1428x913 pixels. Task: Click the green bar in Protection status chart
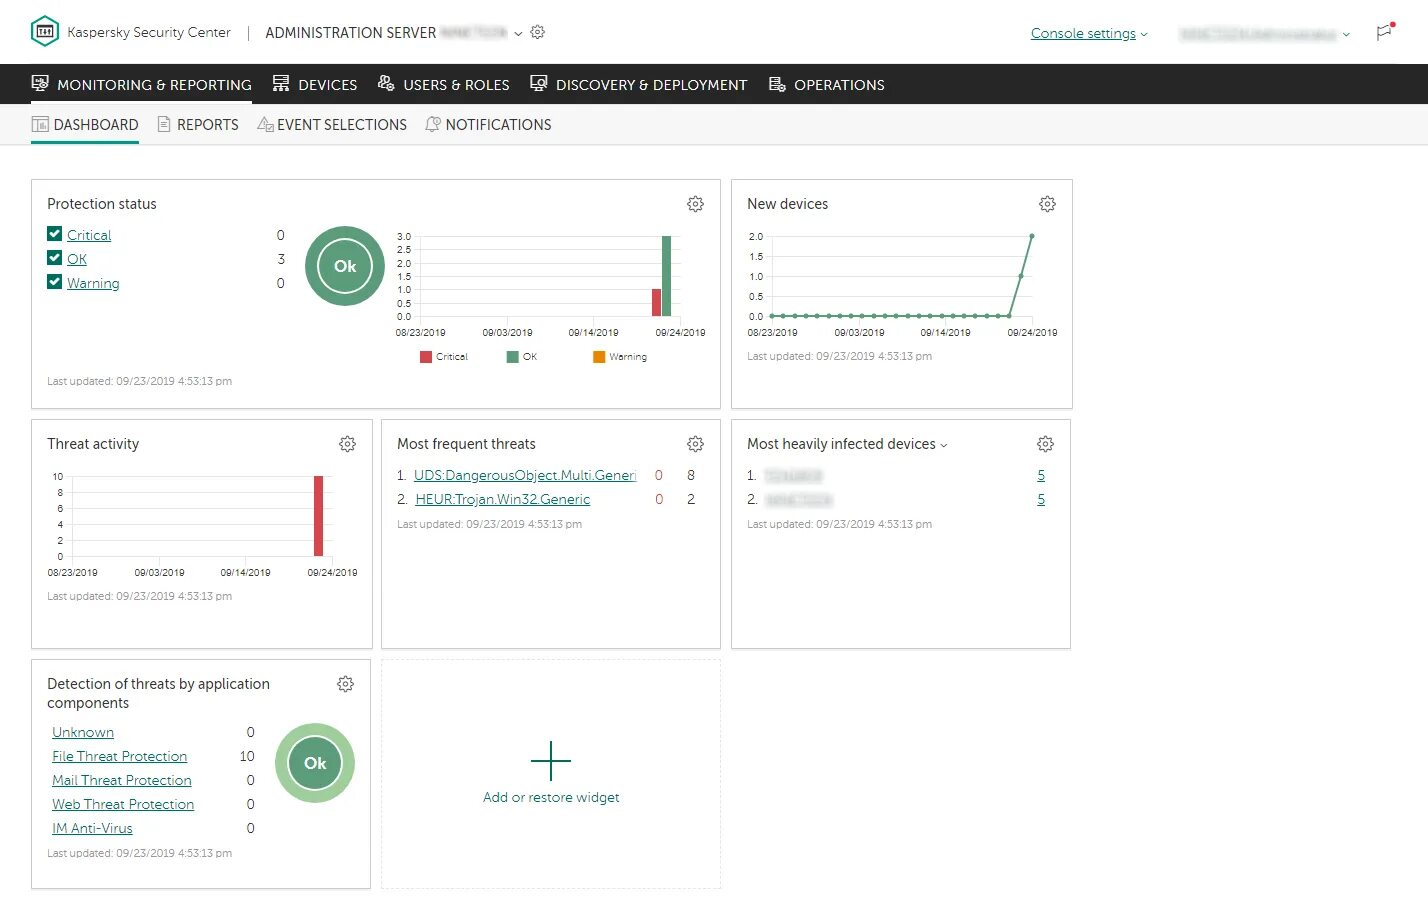(x=667, y=276)
